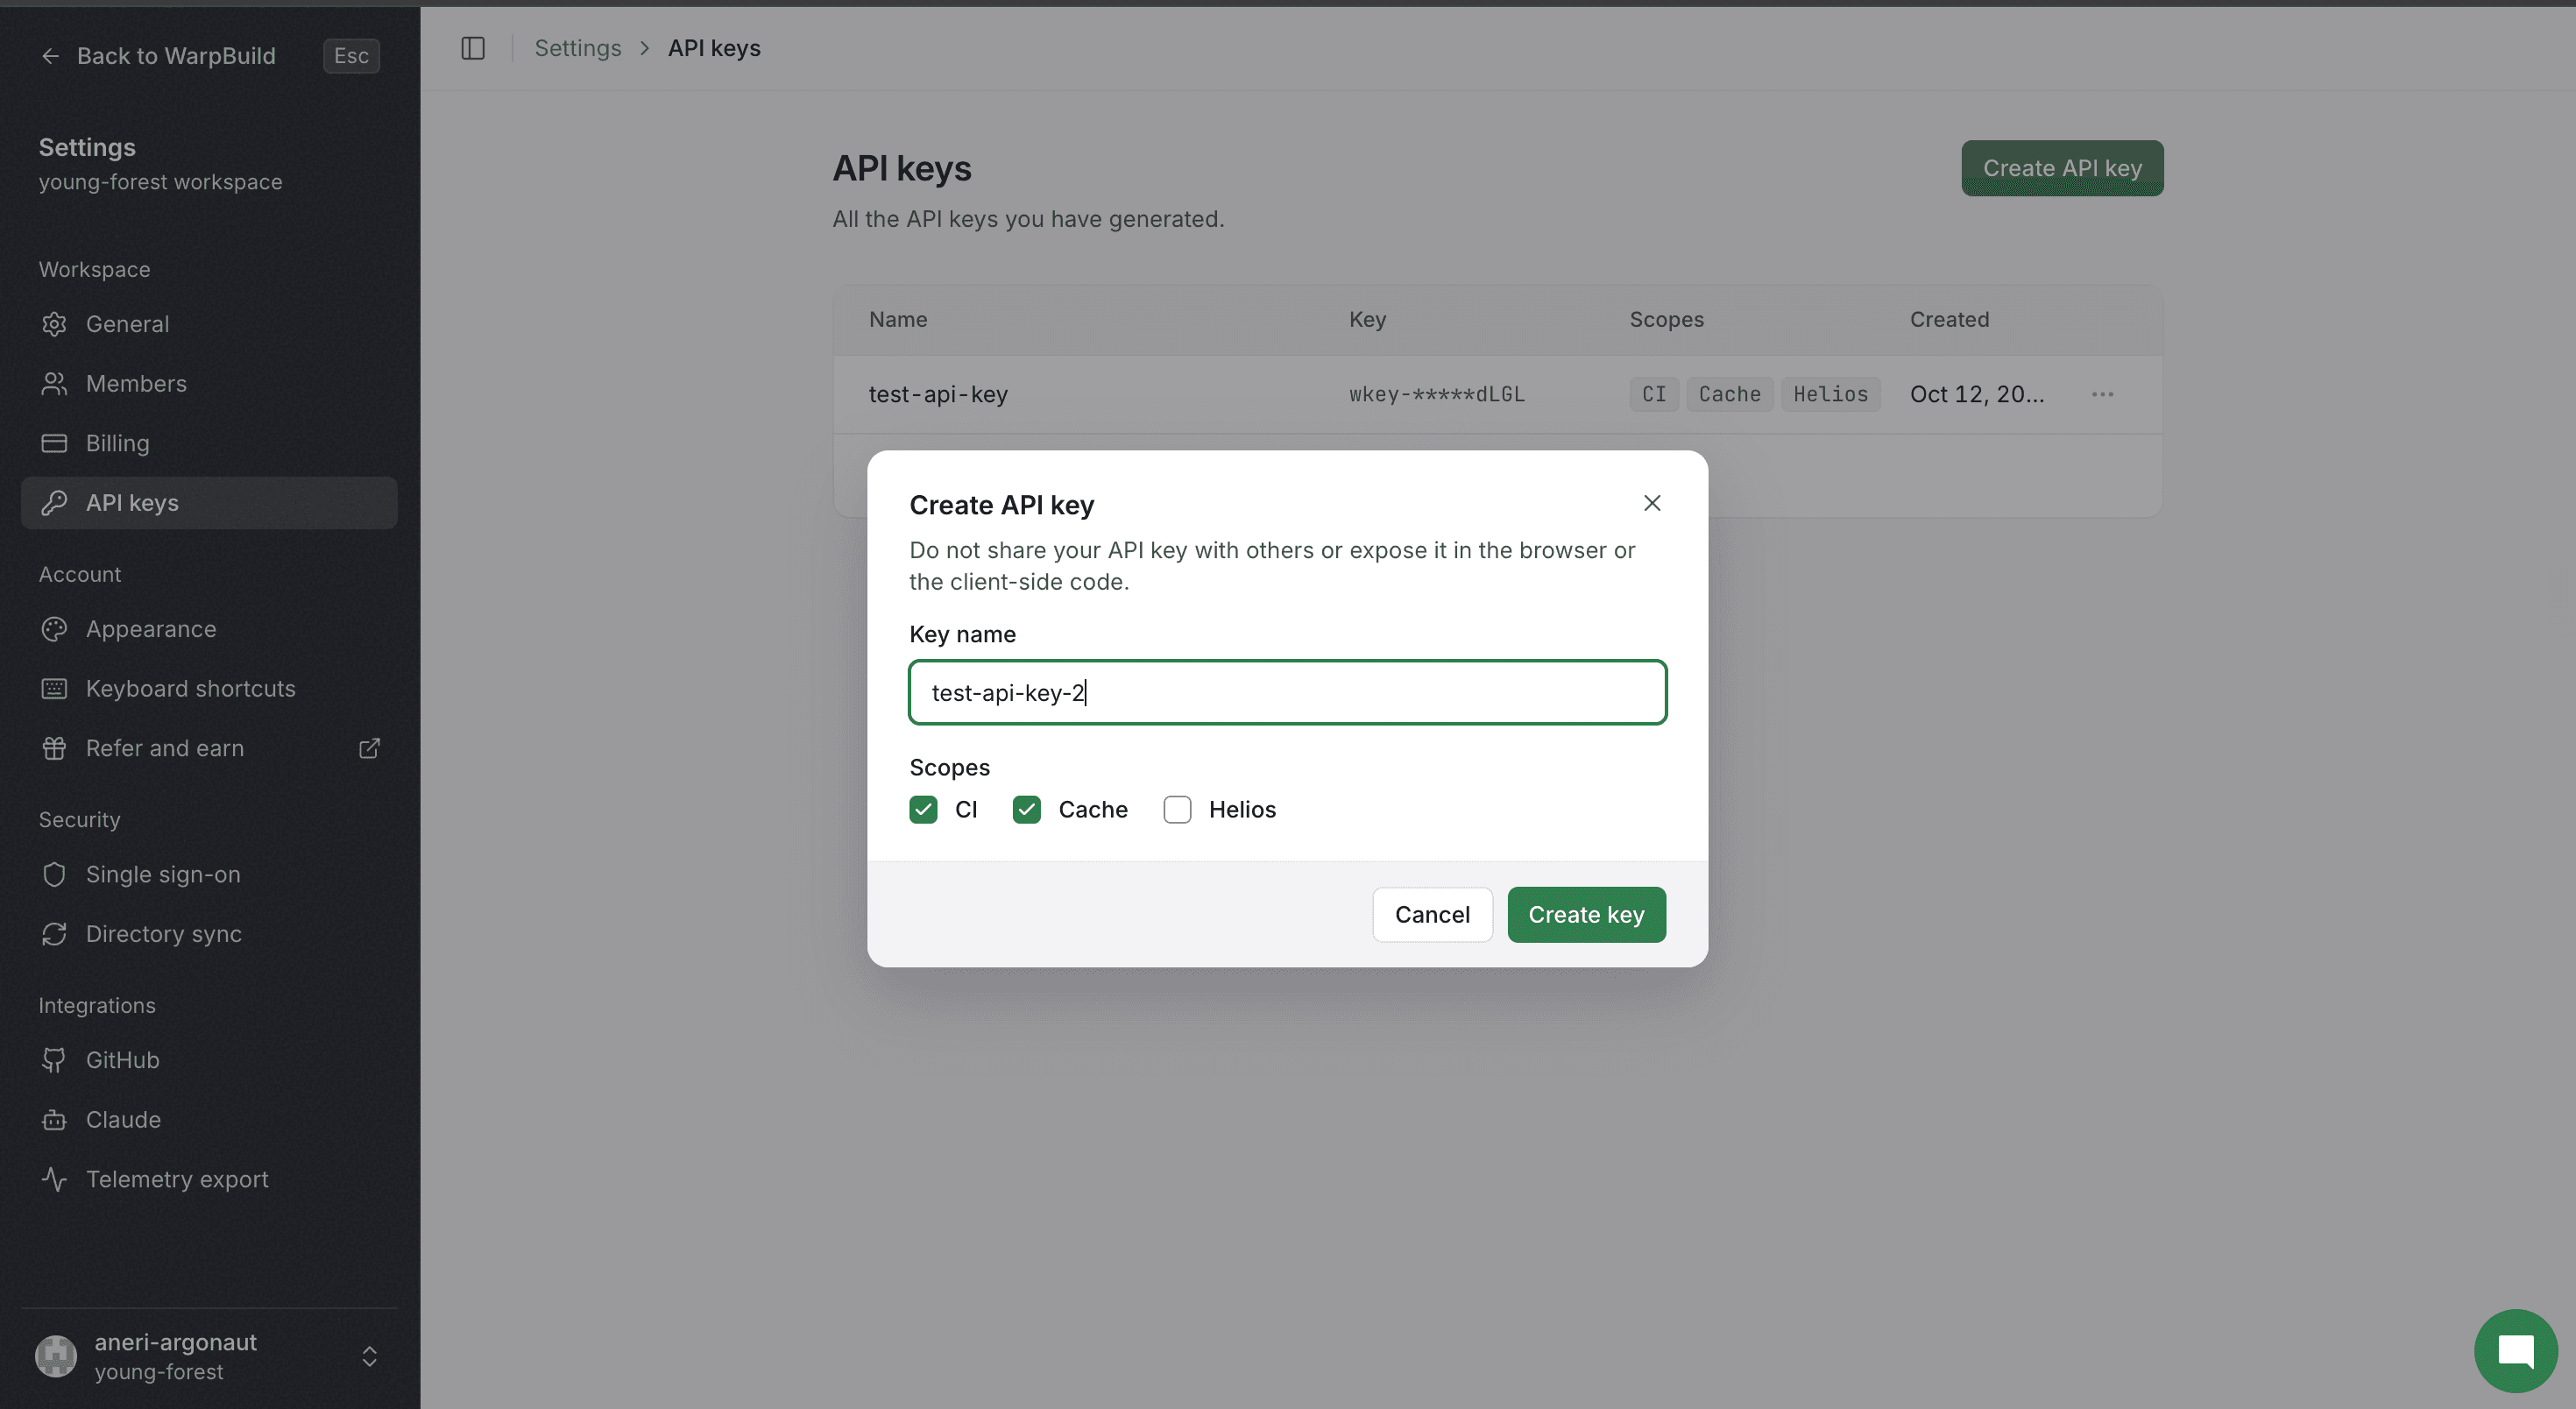Uncheck the Cache scope checkbox
The image size is (2576, 1409).
(x=1026, y=809)
